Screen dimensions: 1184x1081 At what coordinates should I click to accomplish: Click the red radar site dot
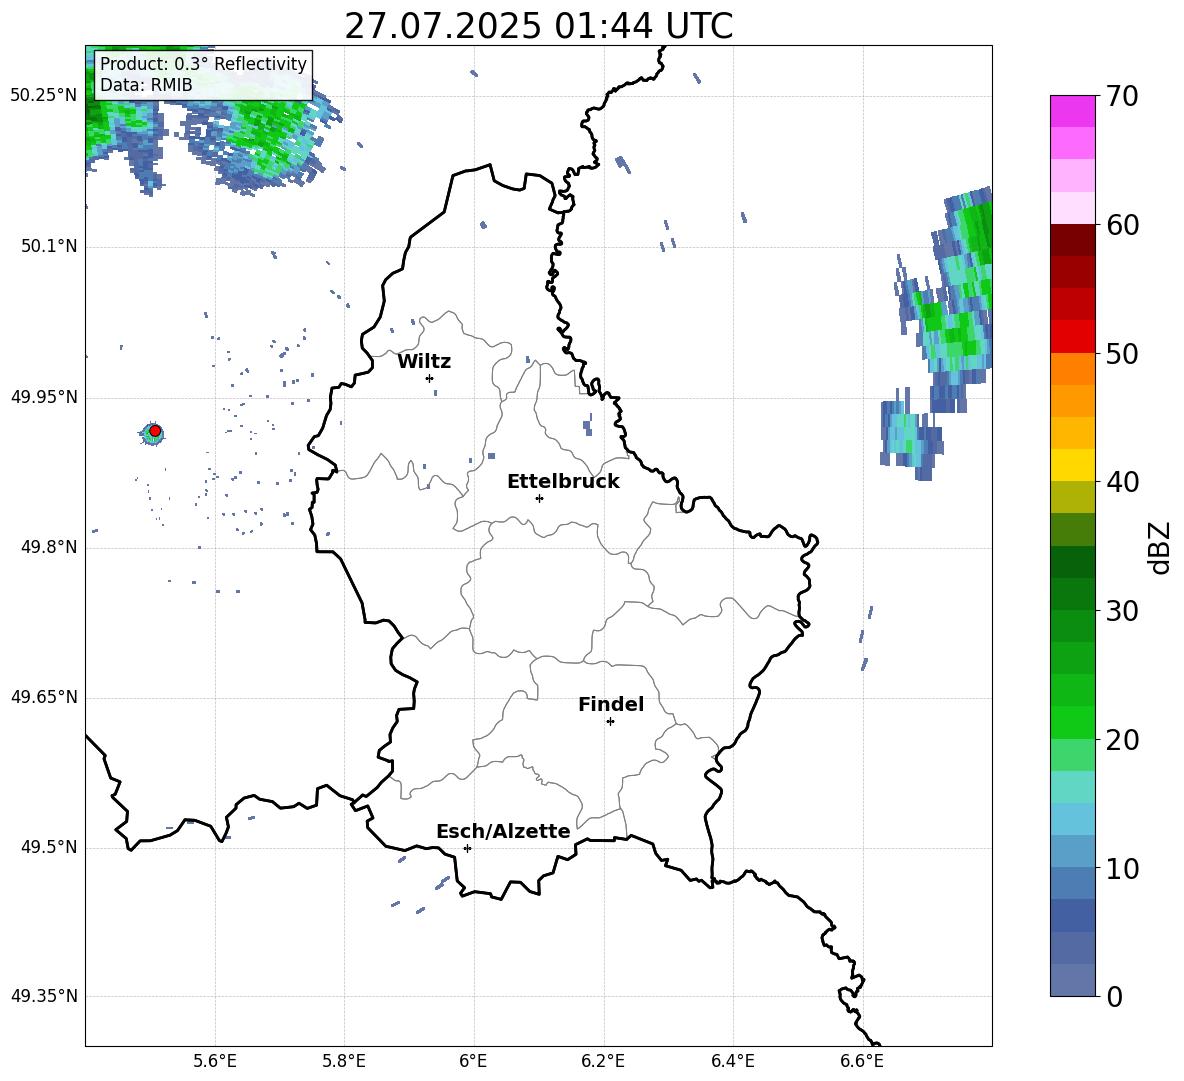155,430
